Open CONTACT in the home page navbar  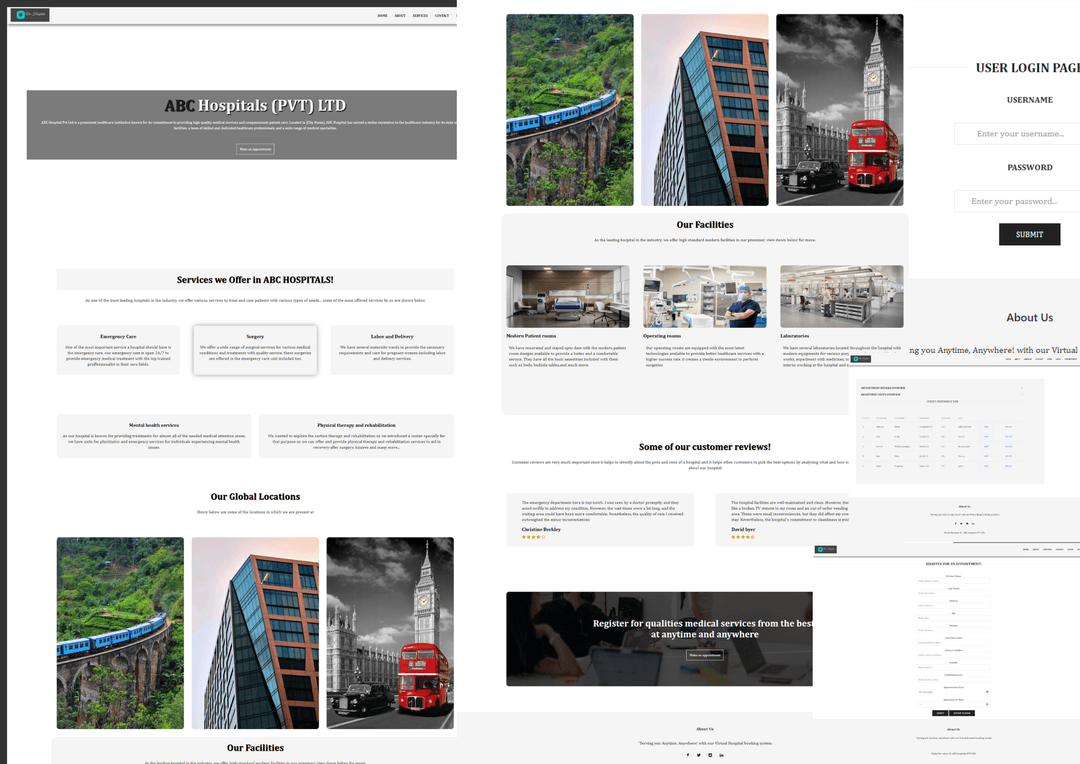(442, 15)
